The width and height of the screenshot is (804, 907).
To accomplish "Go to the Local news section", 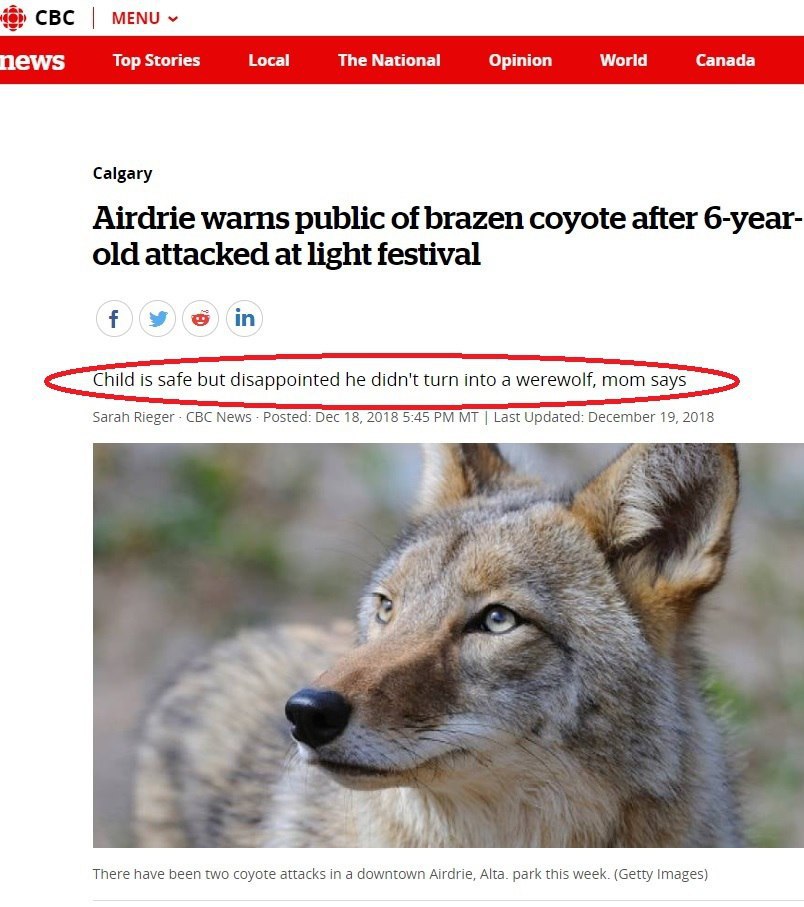I will tap(269, 60).
